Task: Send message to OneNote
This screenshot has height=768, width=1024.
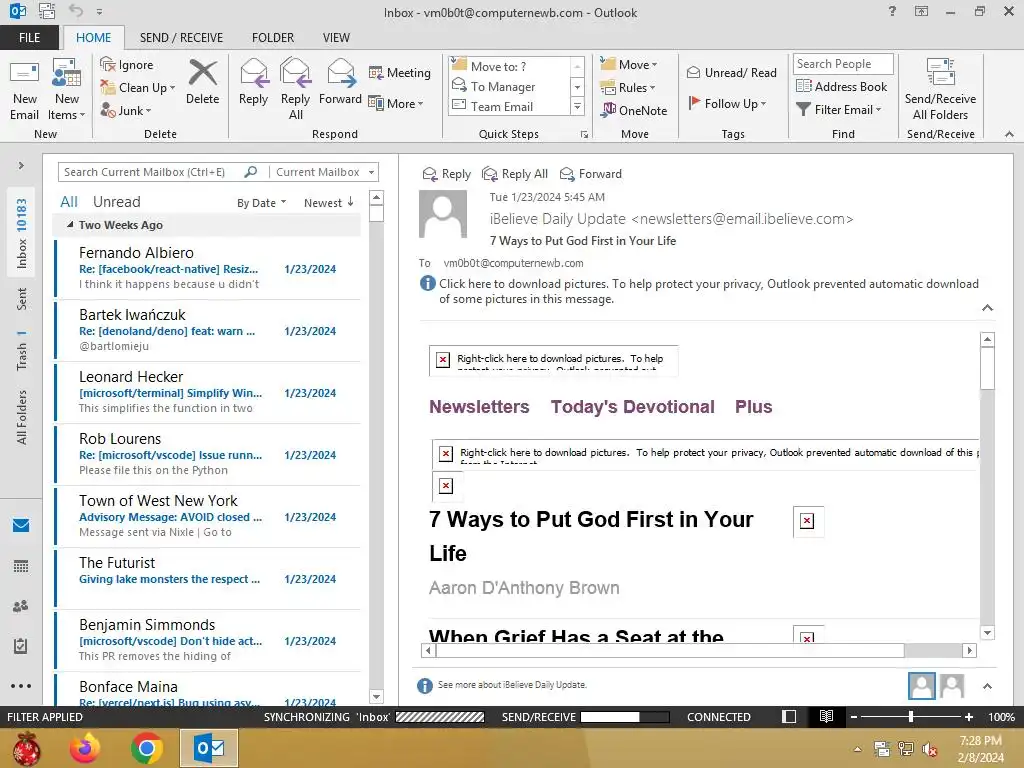Action: 634,110
